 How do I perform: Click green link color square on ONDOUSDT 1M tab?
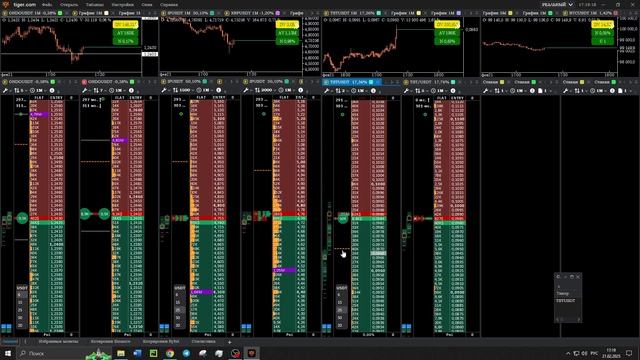pos(60,13)
